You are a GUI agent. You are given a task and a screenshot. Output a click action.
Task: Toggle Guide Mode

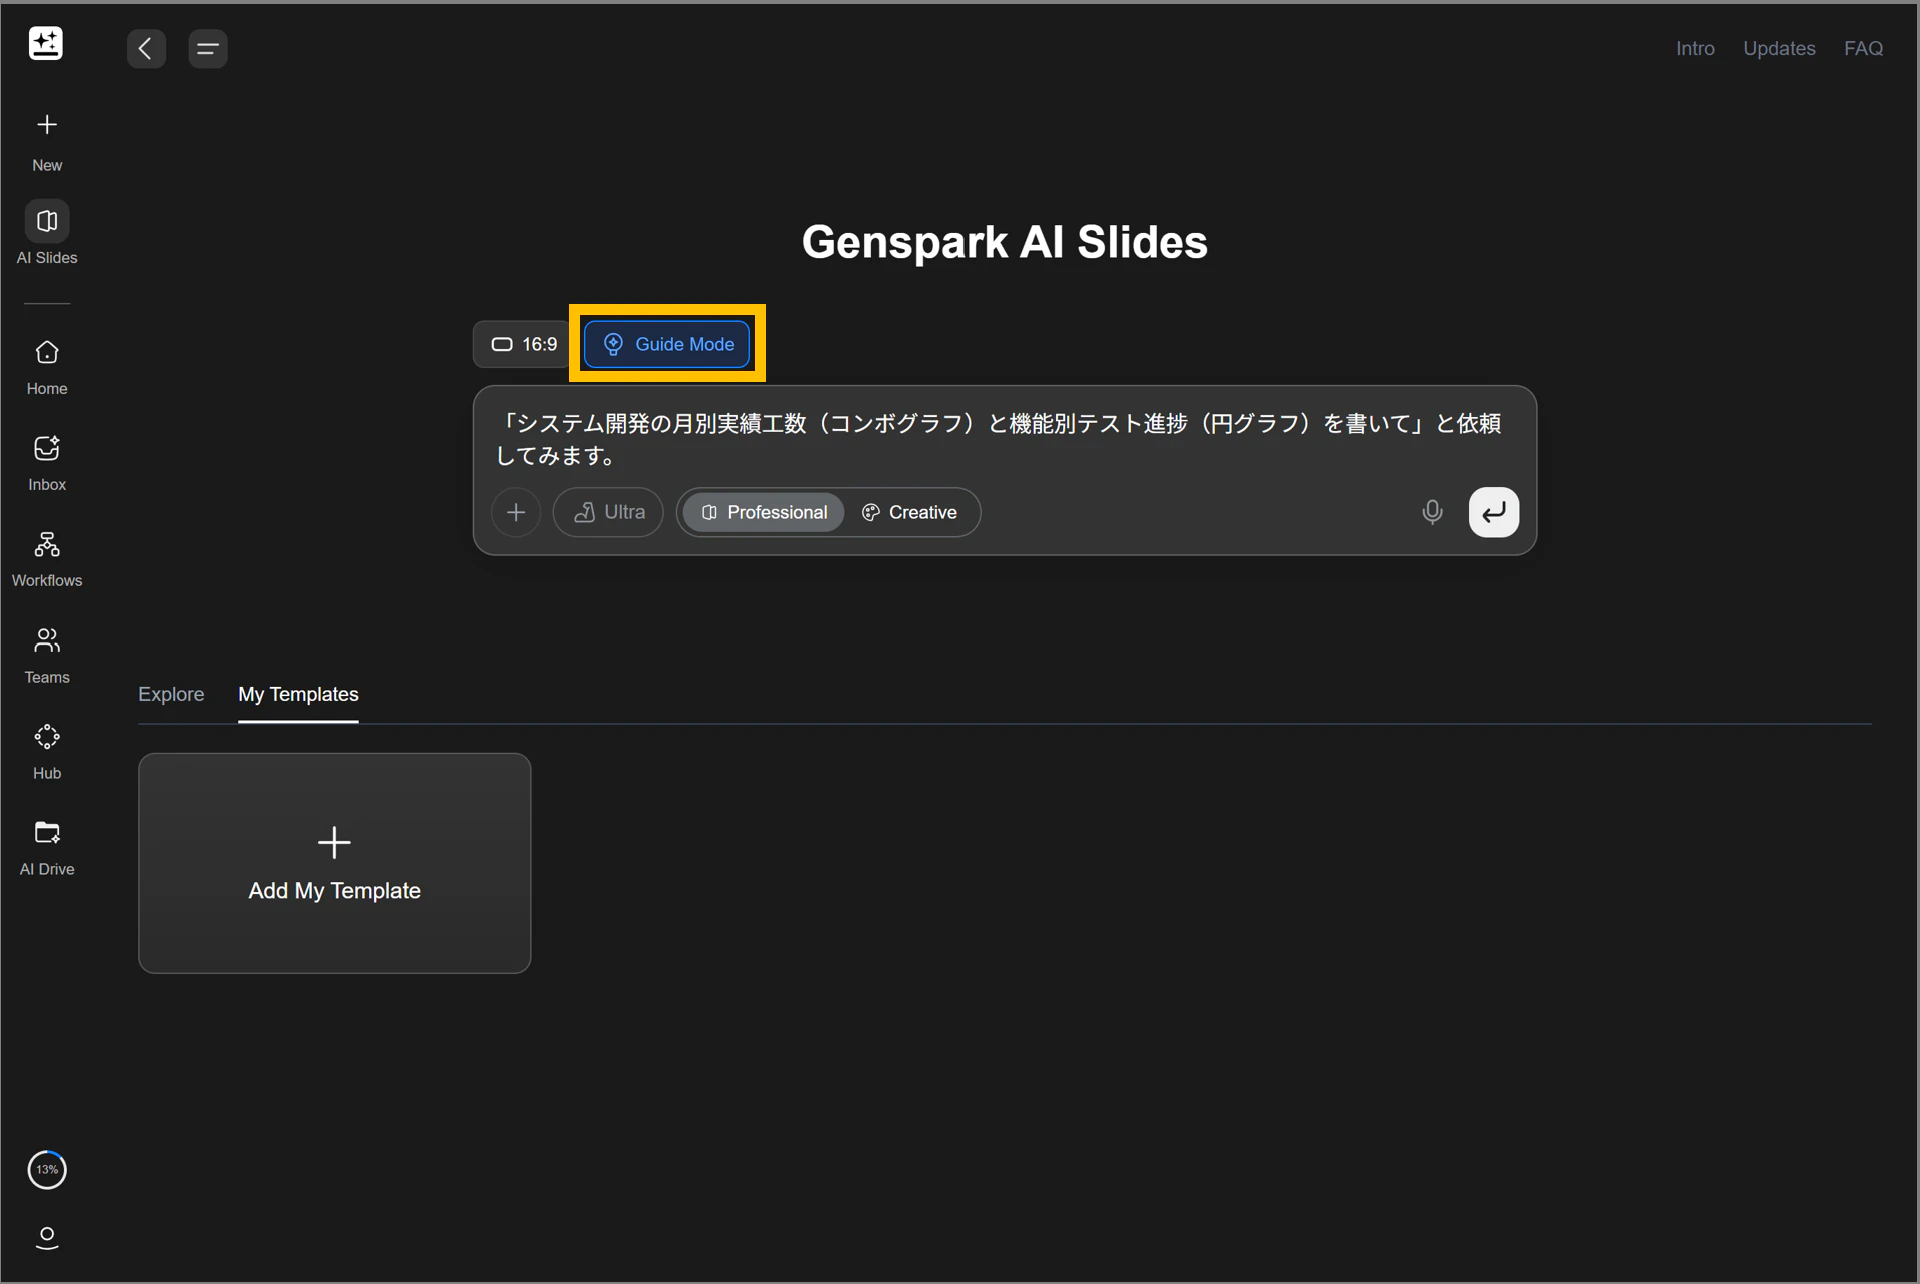[667, 344]
